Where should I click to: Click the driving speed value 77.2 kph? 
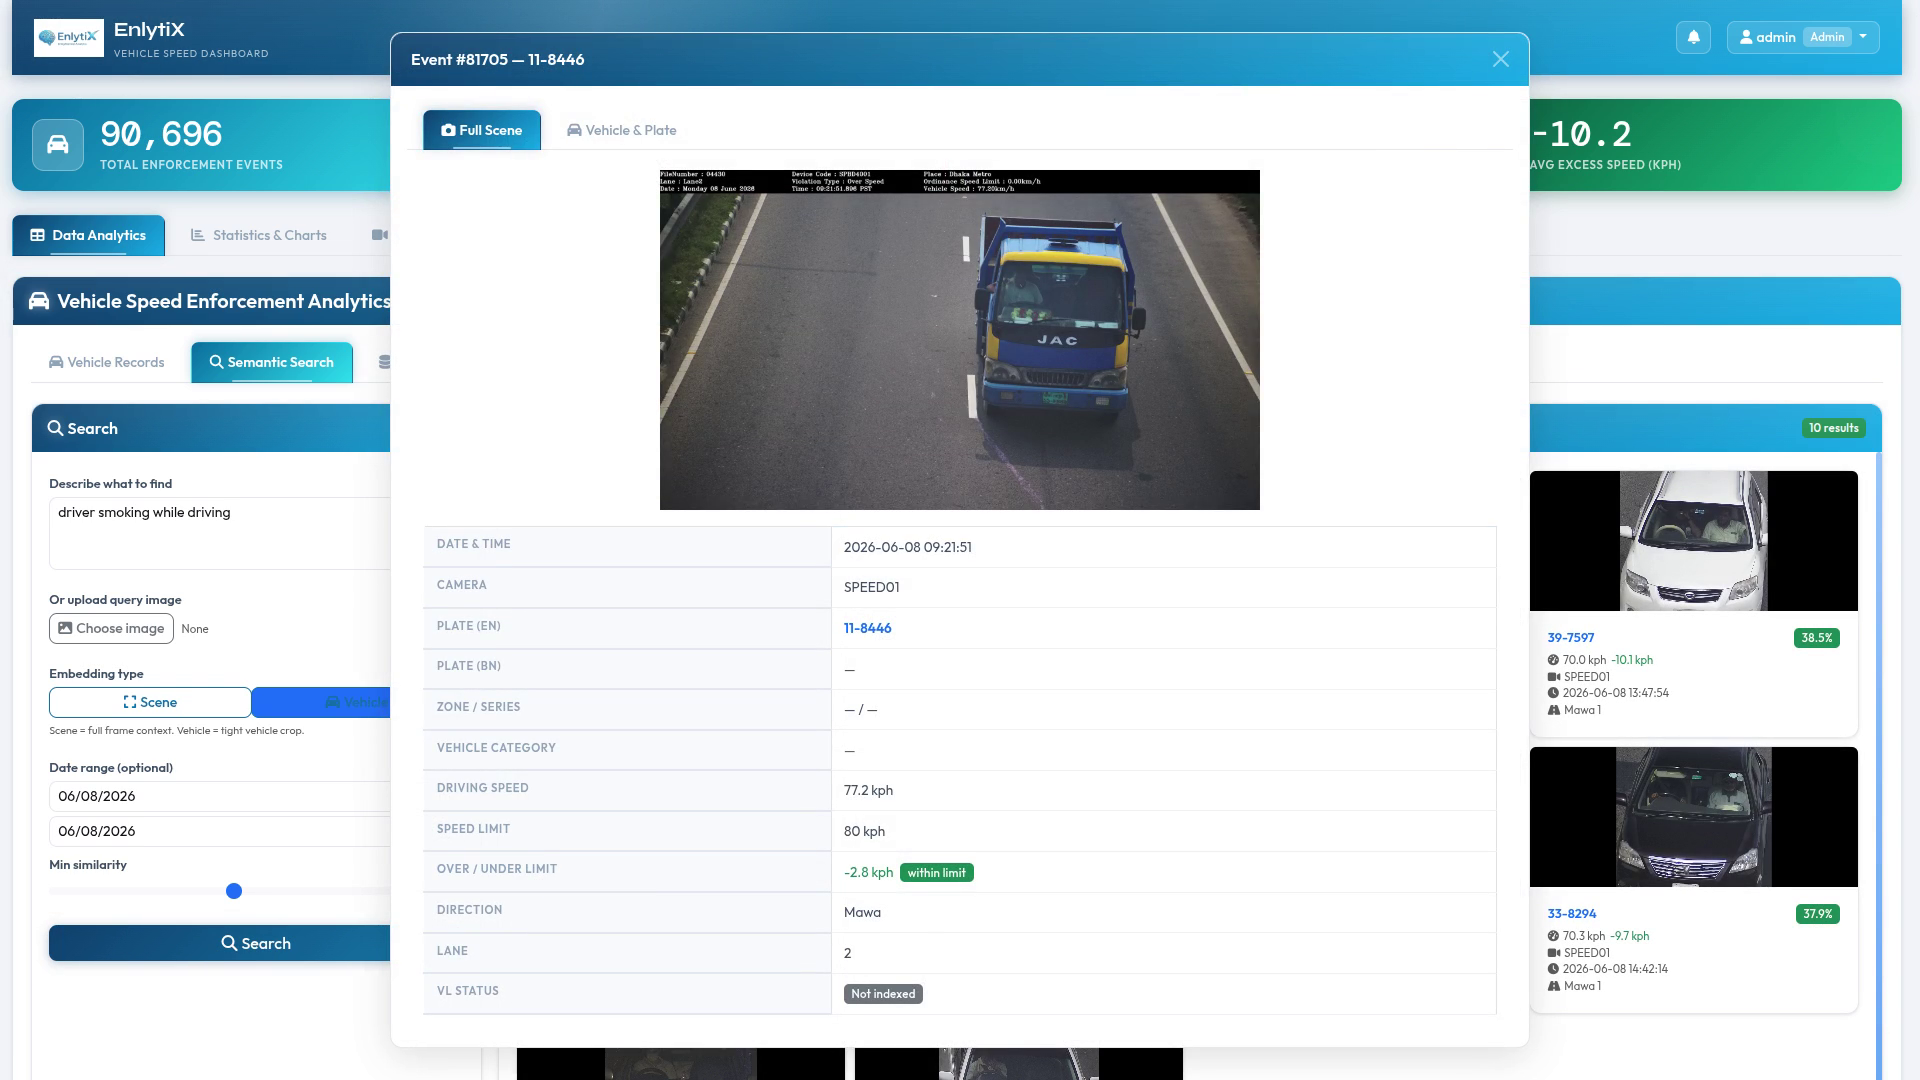coord(868,790)
